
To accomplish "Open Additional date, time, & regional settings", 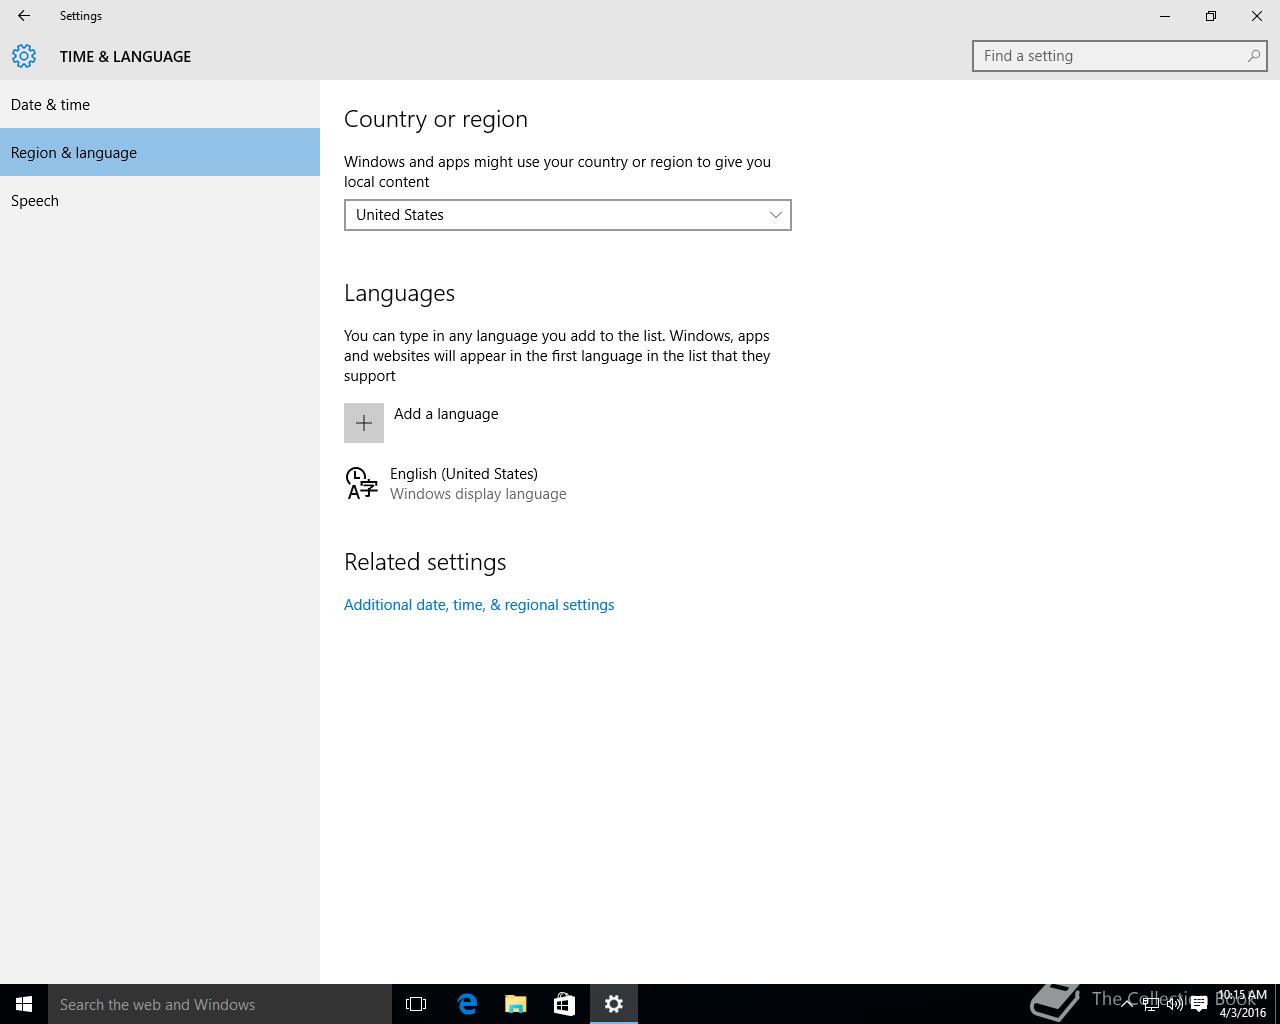I will [479, 605].
